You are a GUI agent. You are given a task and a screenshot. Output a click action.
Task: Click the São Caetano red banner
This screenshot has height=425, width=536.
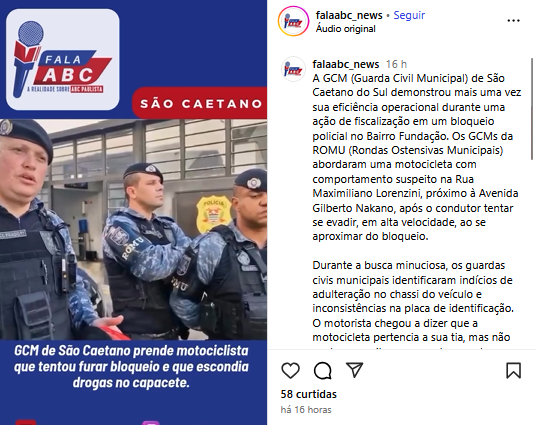[x=200, y=103]
